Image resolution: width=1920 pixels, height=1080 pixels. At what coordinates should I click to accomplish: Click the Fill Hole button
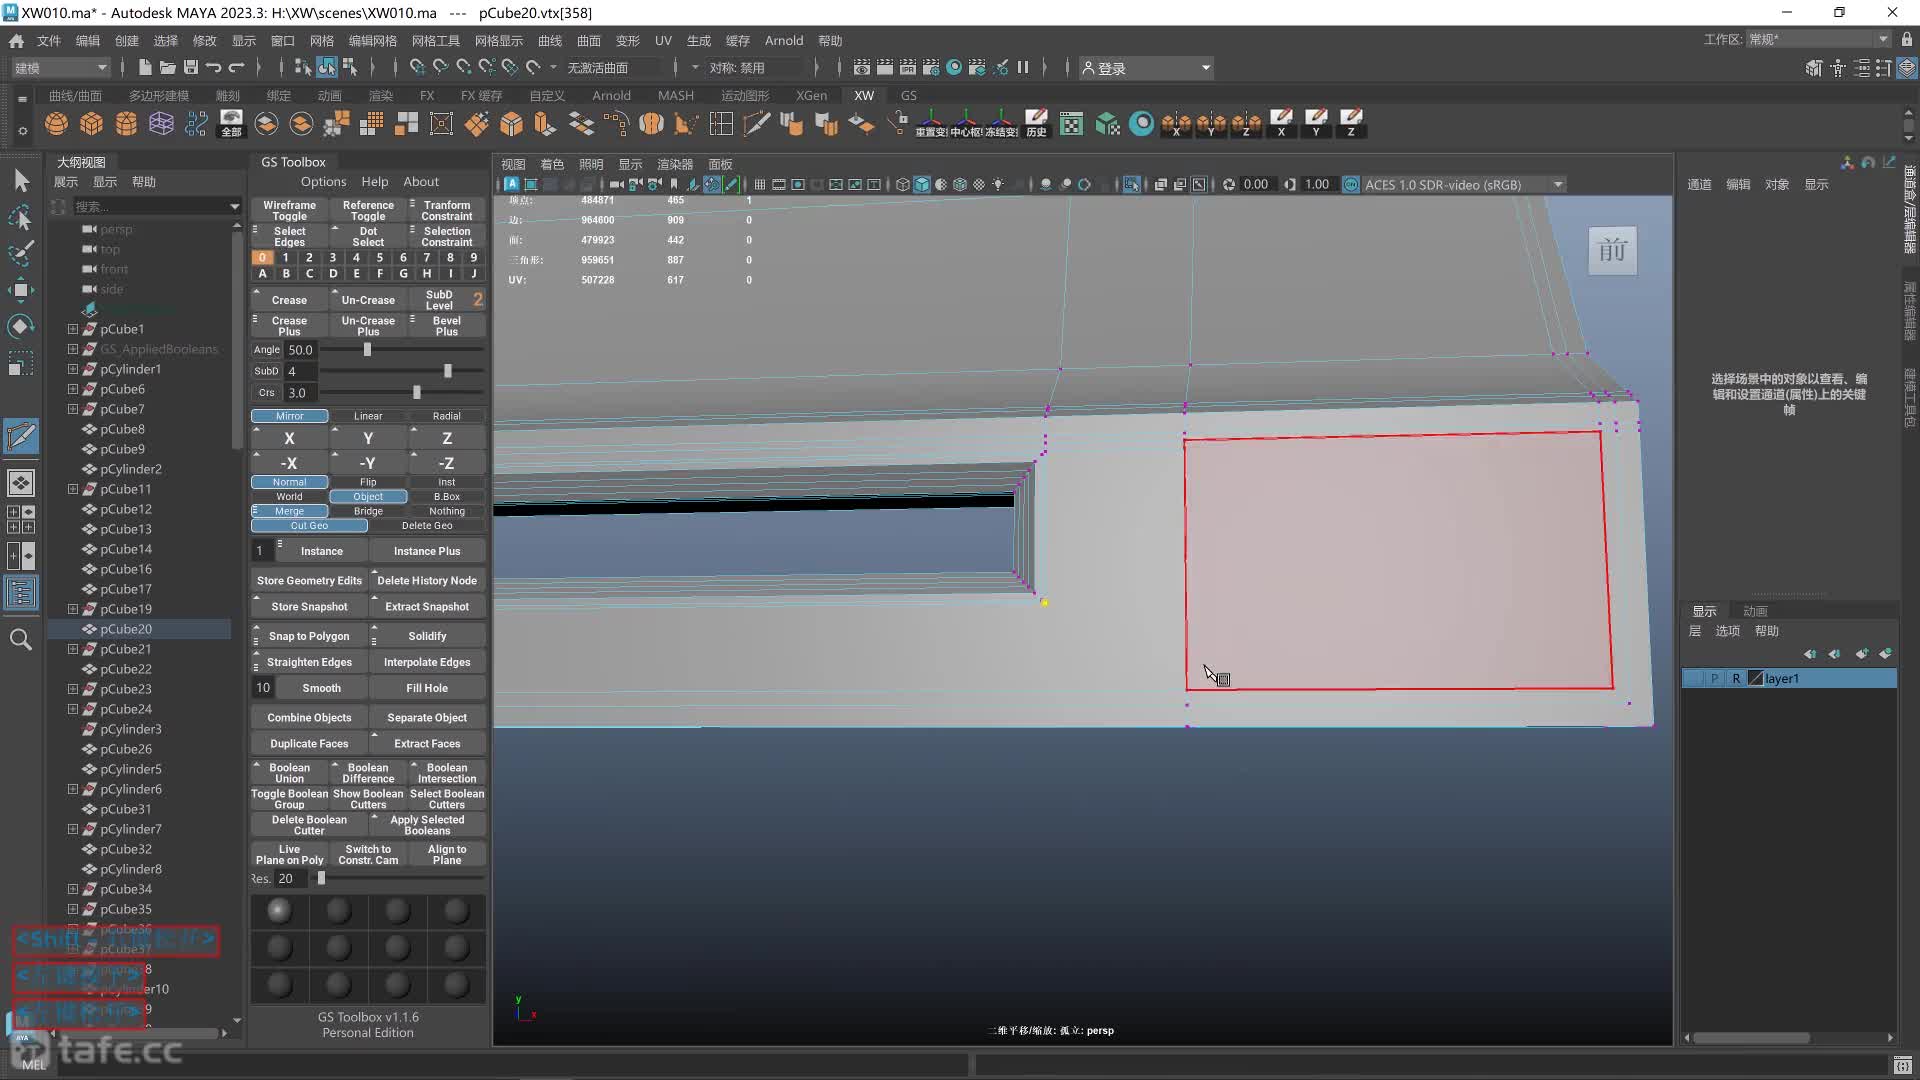427,688
